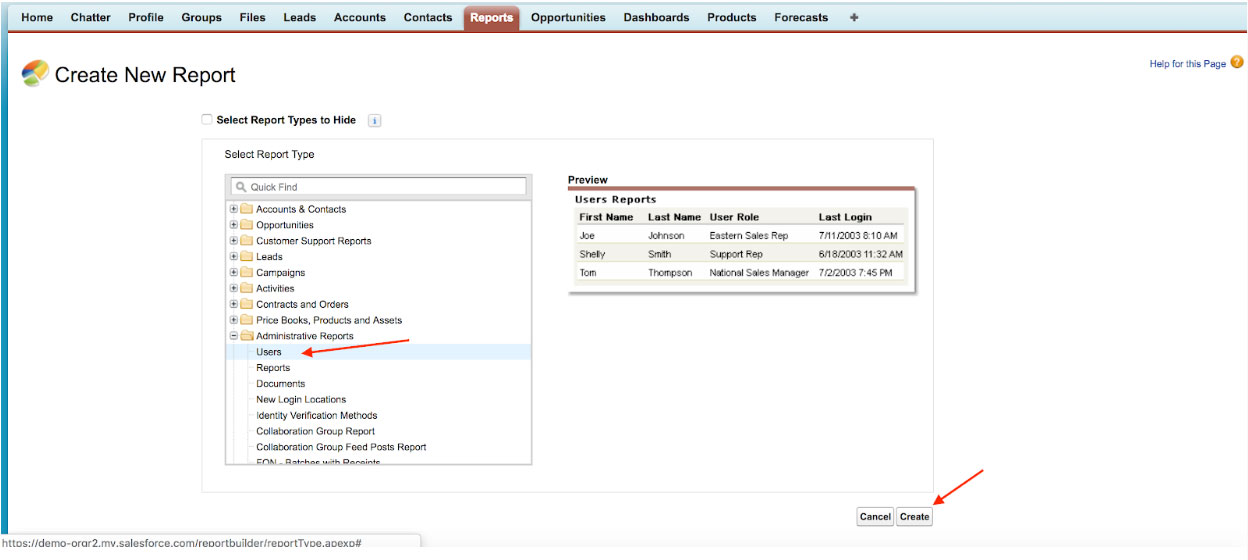Go to the Contacts tab
Viewport: 1248px width, 560px height.
pyautogui.click(x=428, y=17)
